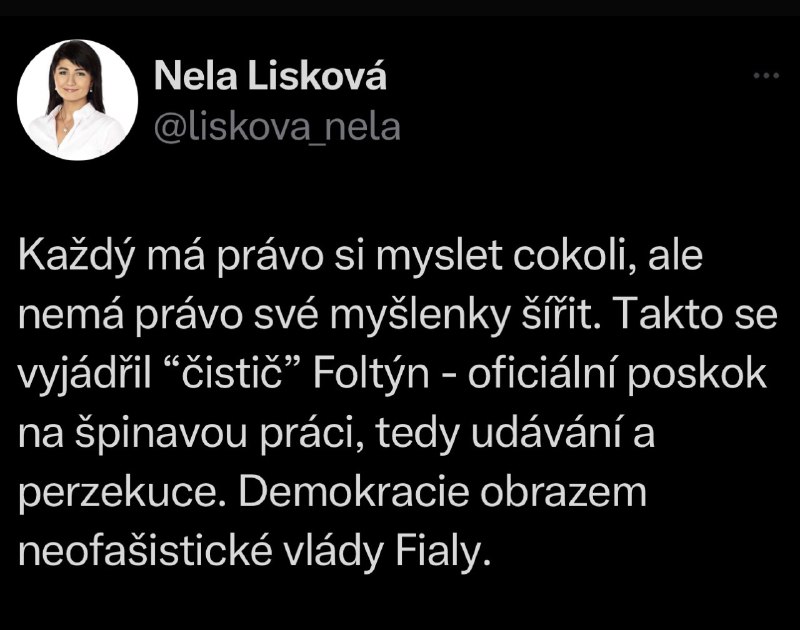The width and height of the screenshot is (800, 630).
Task: Click the word "myšlenky" in the second line
Action: click(x=420, y=316)
